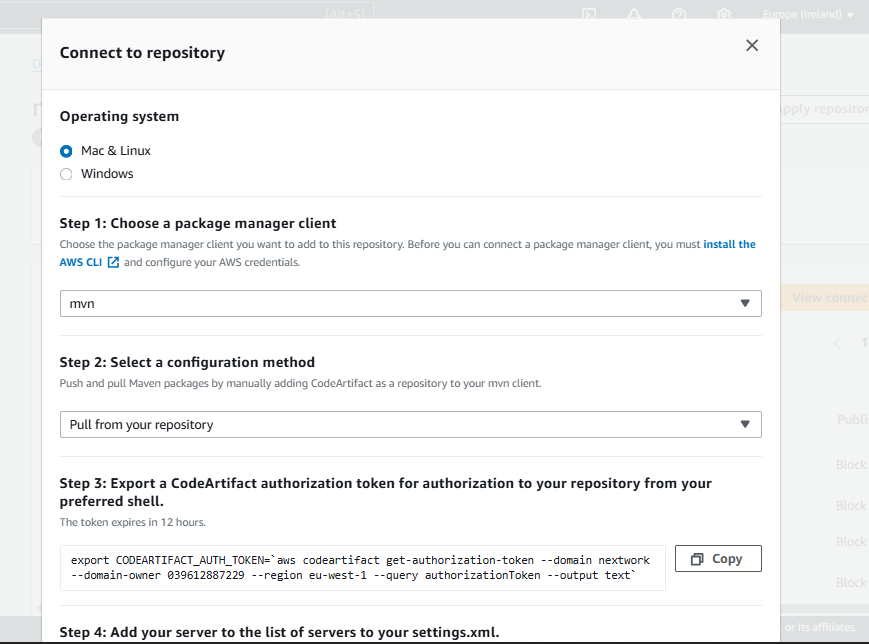Open the help question mark icon

679,14
